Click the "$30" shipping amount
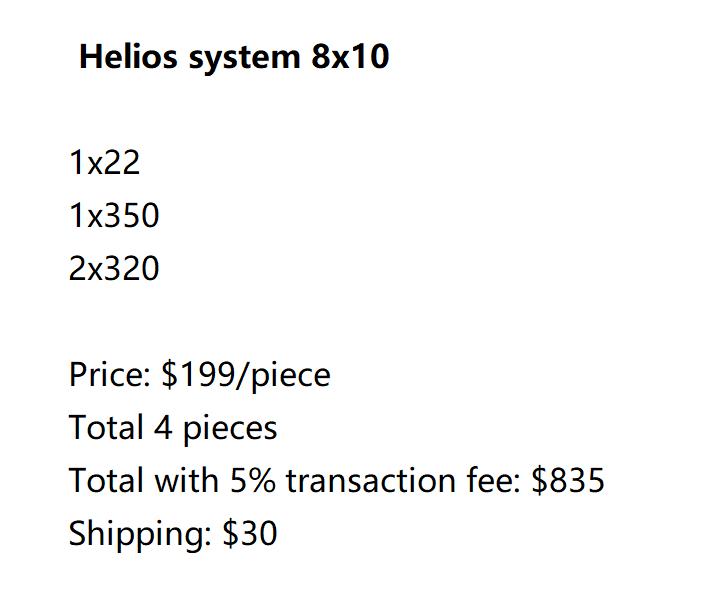 pyautogui.click(x=249, y=534)
